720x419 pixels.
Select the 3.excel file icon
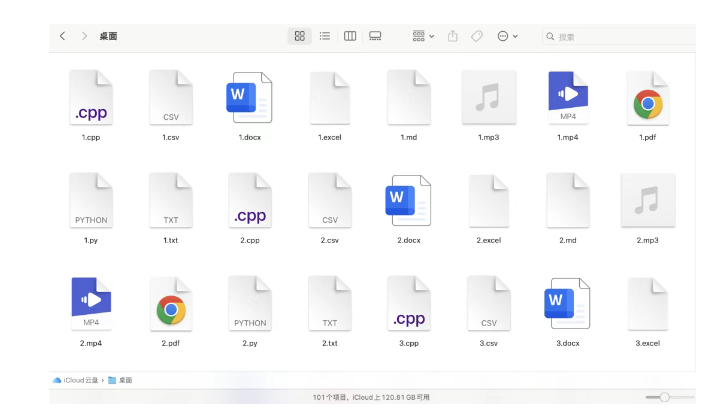point(647,304)
